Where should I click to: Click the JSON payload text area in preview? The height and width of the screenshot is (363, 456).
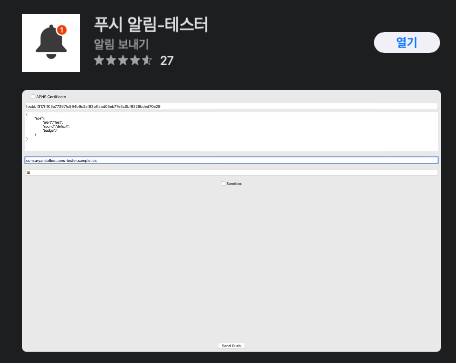[231, 131]
